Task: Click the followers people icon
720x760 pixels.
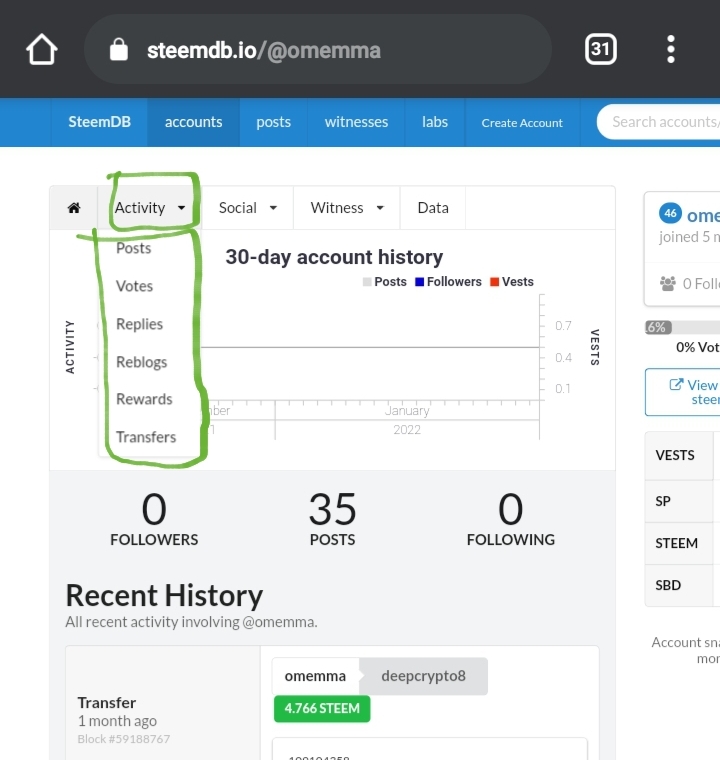Action: (x=668, y=284)
